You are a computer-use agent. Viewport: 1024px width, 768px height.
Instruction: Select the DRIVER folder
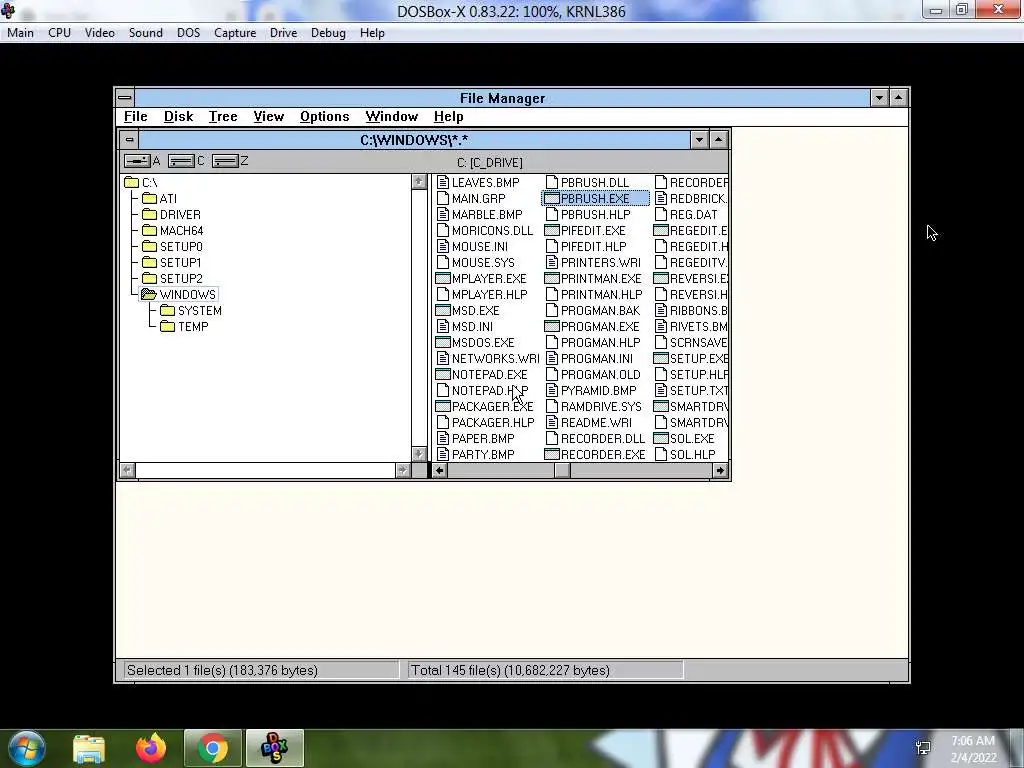(171, 214)
